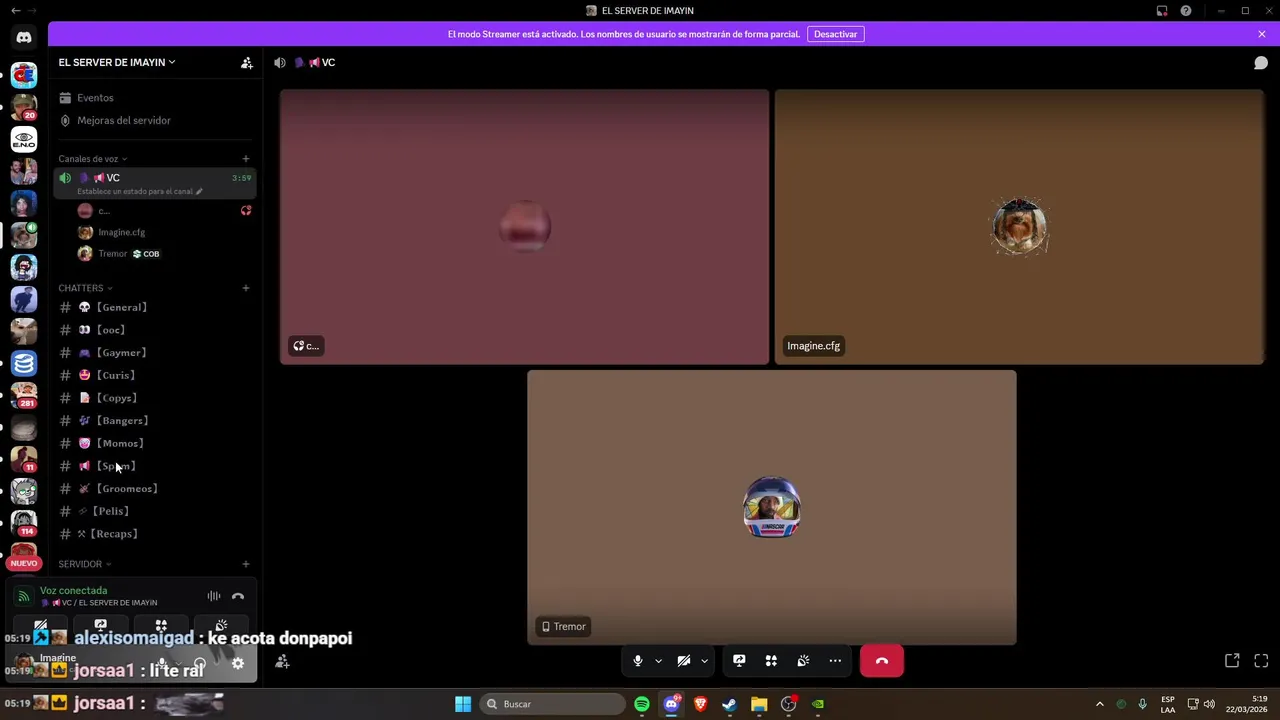This screenshot has width=1280, height=720.
Task: Open the E.N.O server icon
Action: pos(24,139)
